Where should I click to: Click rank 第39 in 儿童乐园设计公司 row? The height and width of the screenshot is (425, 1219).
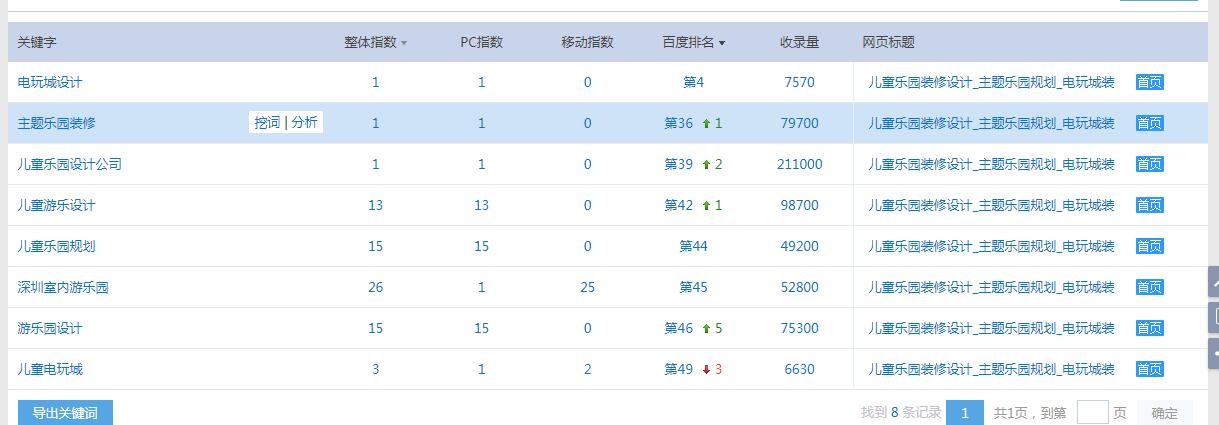(x=678, y=164)
